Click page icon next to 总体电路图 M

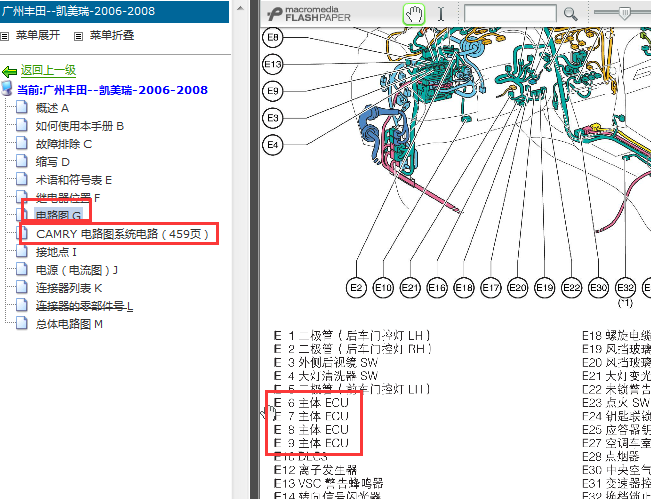click(22, 323)
